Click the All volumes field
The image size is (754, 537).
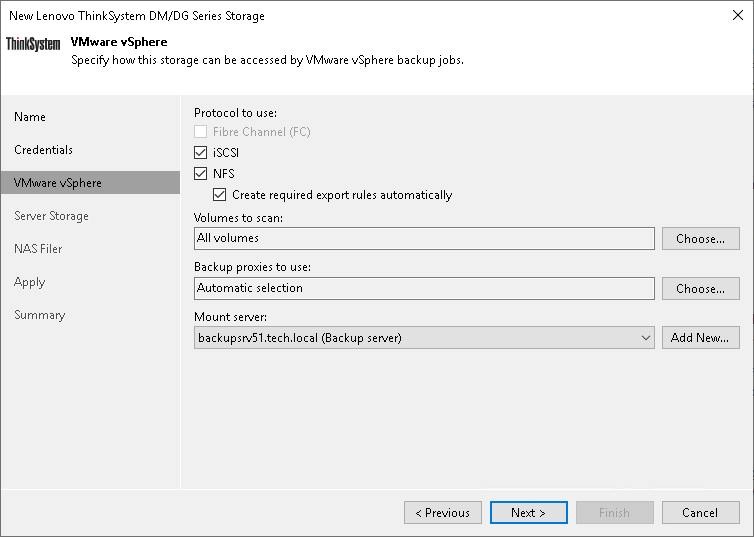tap(424, 238)
